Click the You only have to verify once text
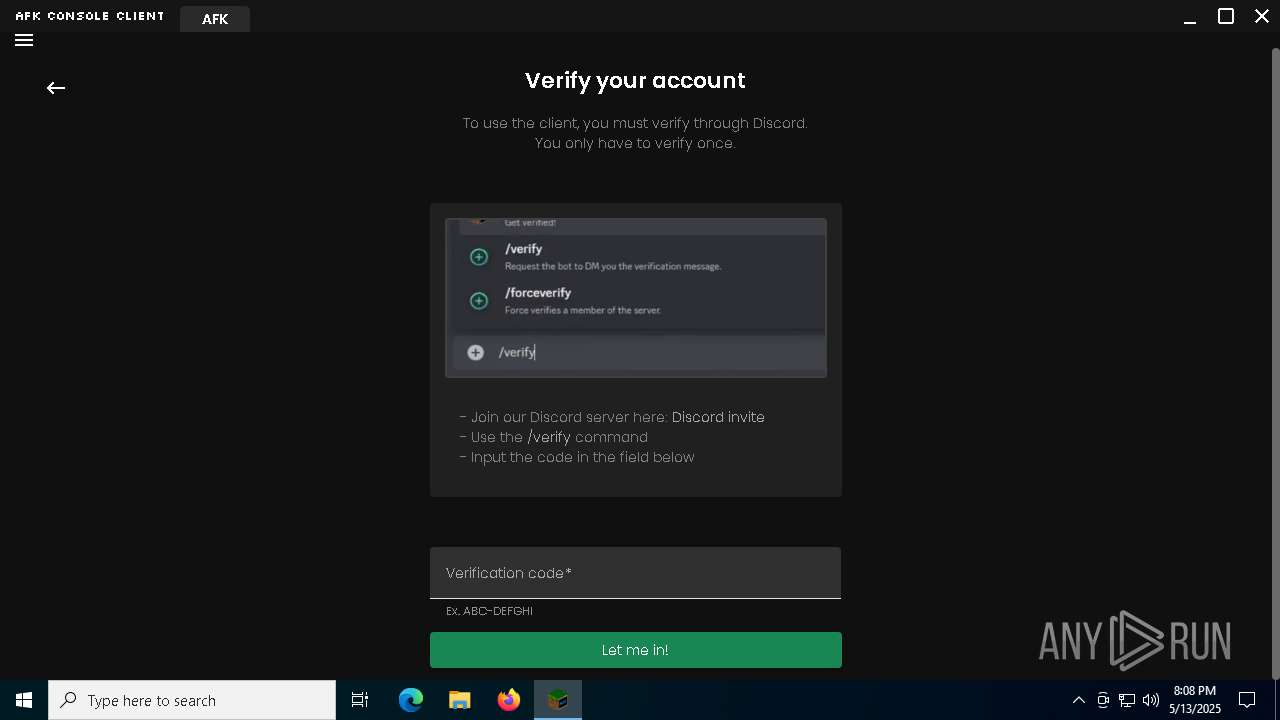Viewport: 1280px width, 720px height. tap(635, 143)
